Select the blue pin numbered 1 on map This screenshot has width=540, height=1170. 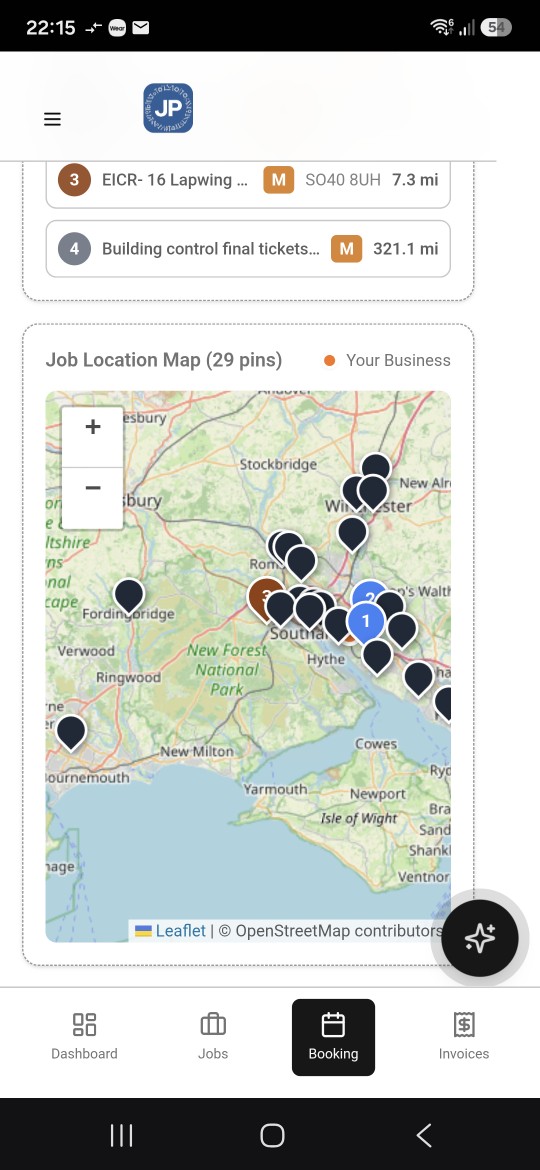[x=365, y=623]
